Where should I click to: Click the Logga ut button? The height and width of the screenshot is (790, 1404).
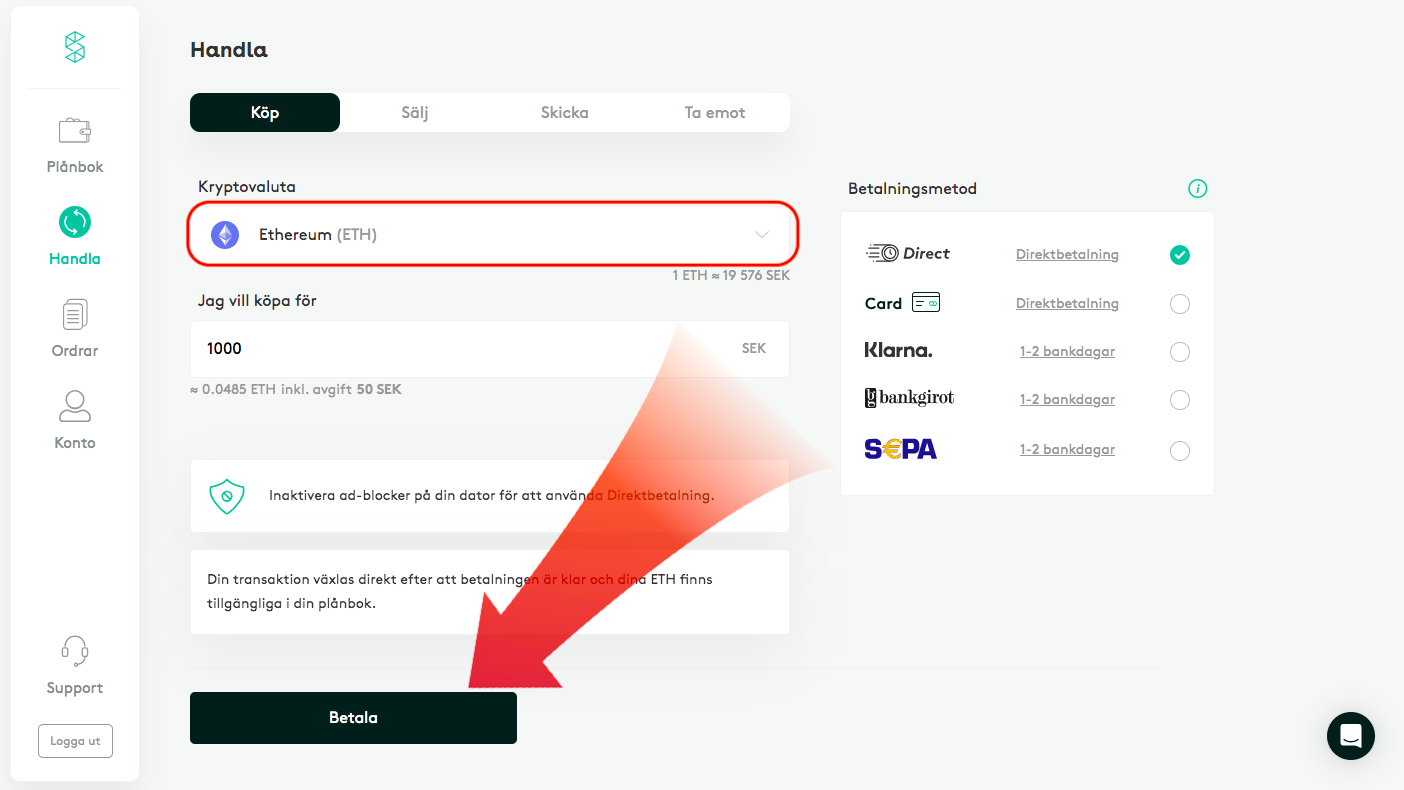75,741
